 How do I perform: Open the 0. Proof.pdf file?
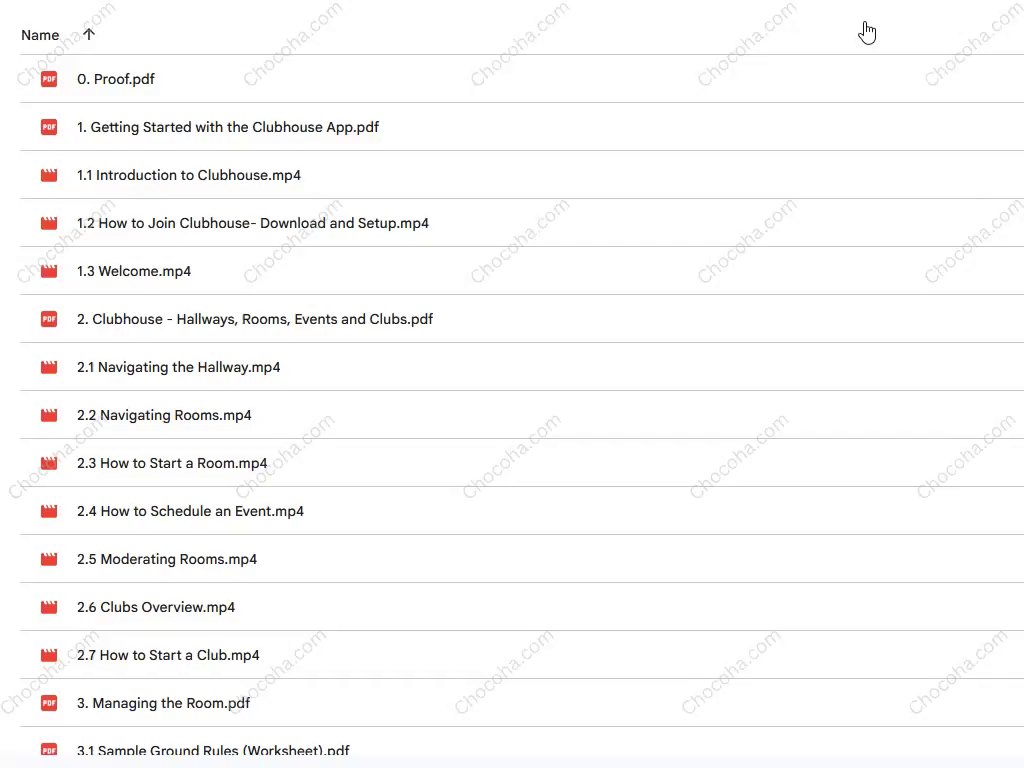116,79
